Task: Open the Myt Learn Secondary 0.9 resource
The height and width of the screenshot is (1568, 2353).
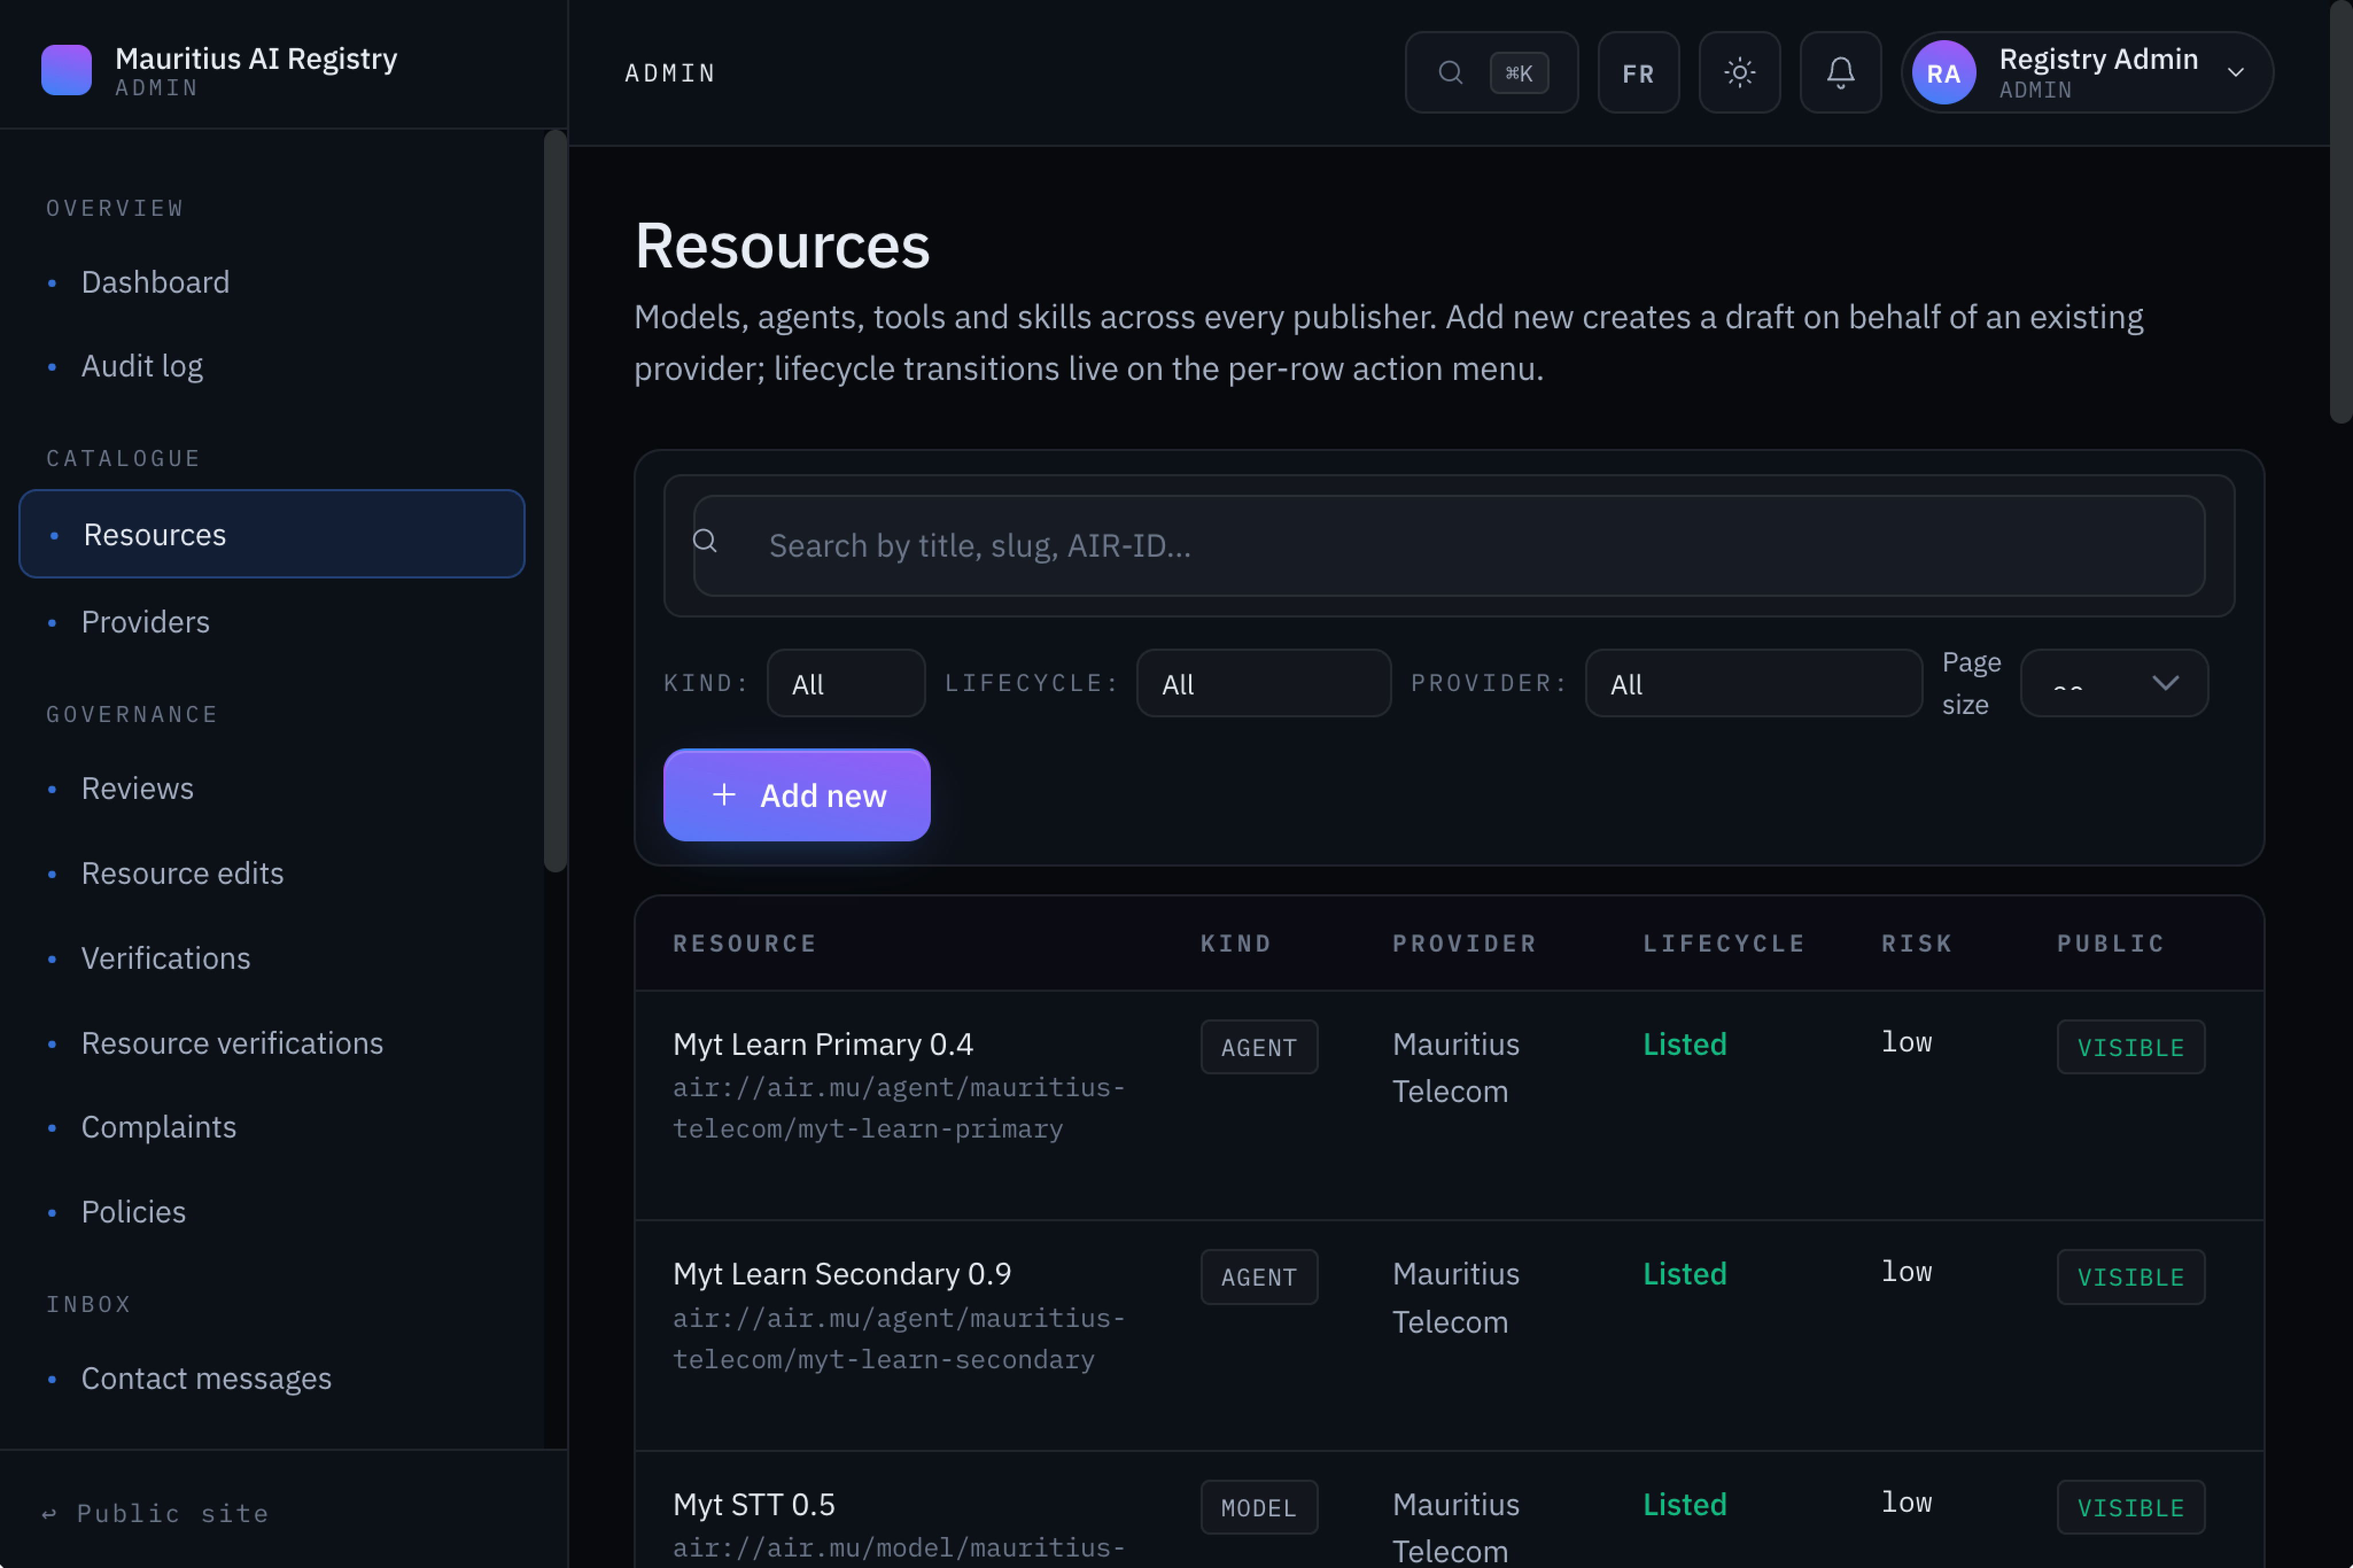Action: tap(842, 1274)
